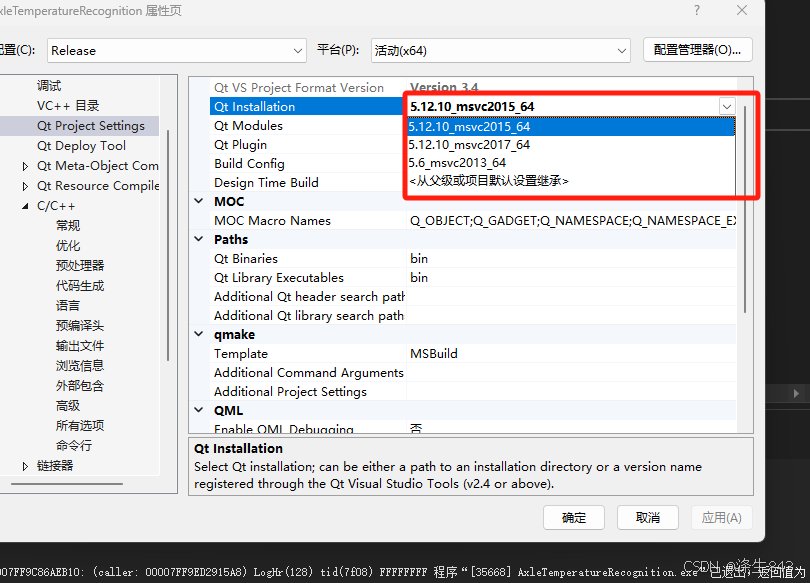Select Qt Deploy Tool tree item
Screen dimensions: 810x583
click(82, 146)
